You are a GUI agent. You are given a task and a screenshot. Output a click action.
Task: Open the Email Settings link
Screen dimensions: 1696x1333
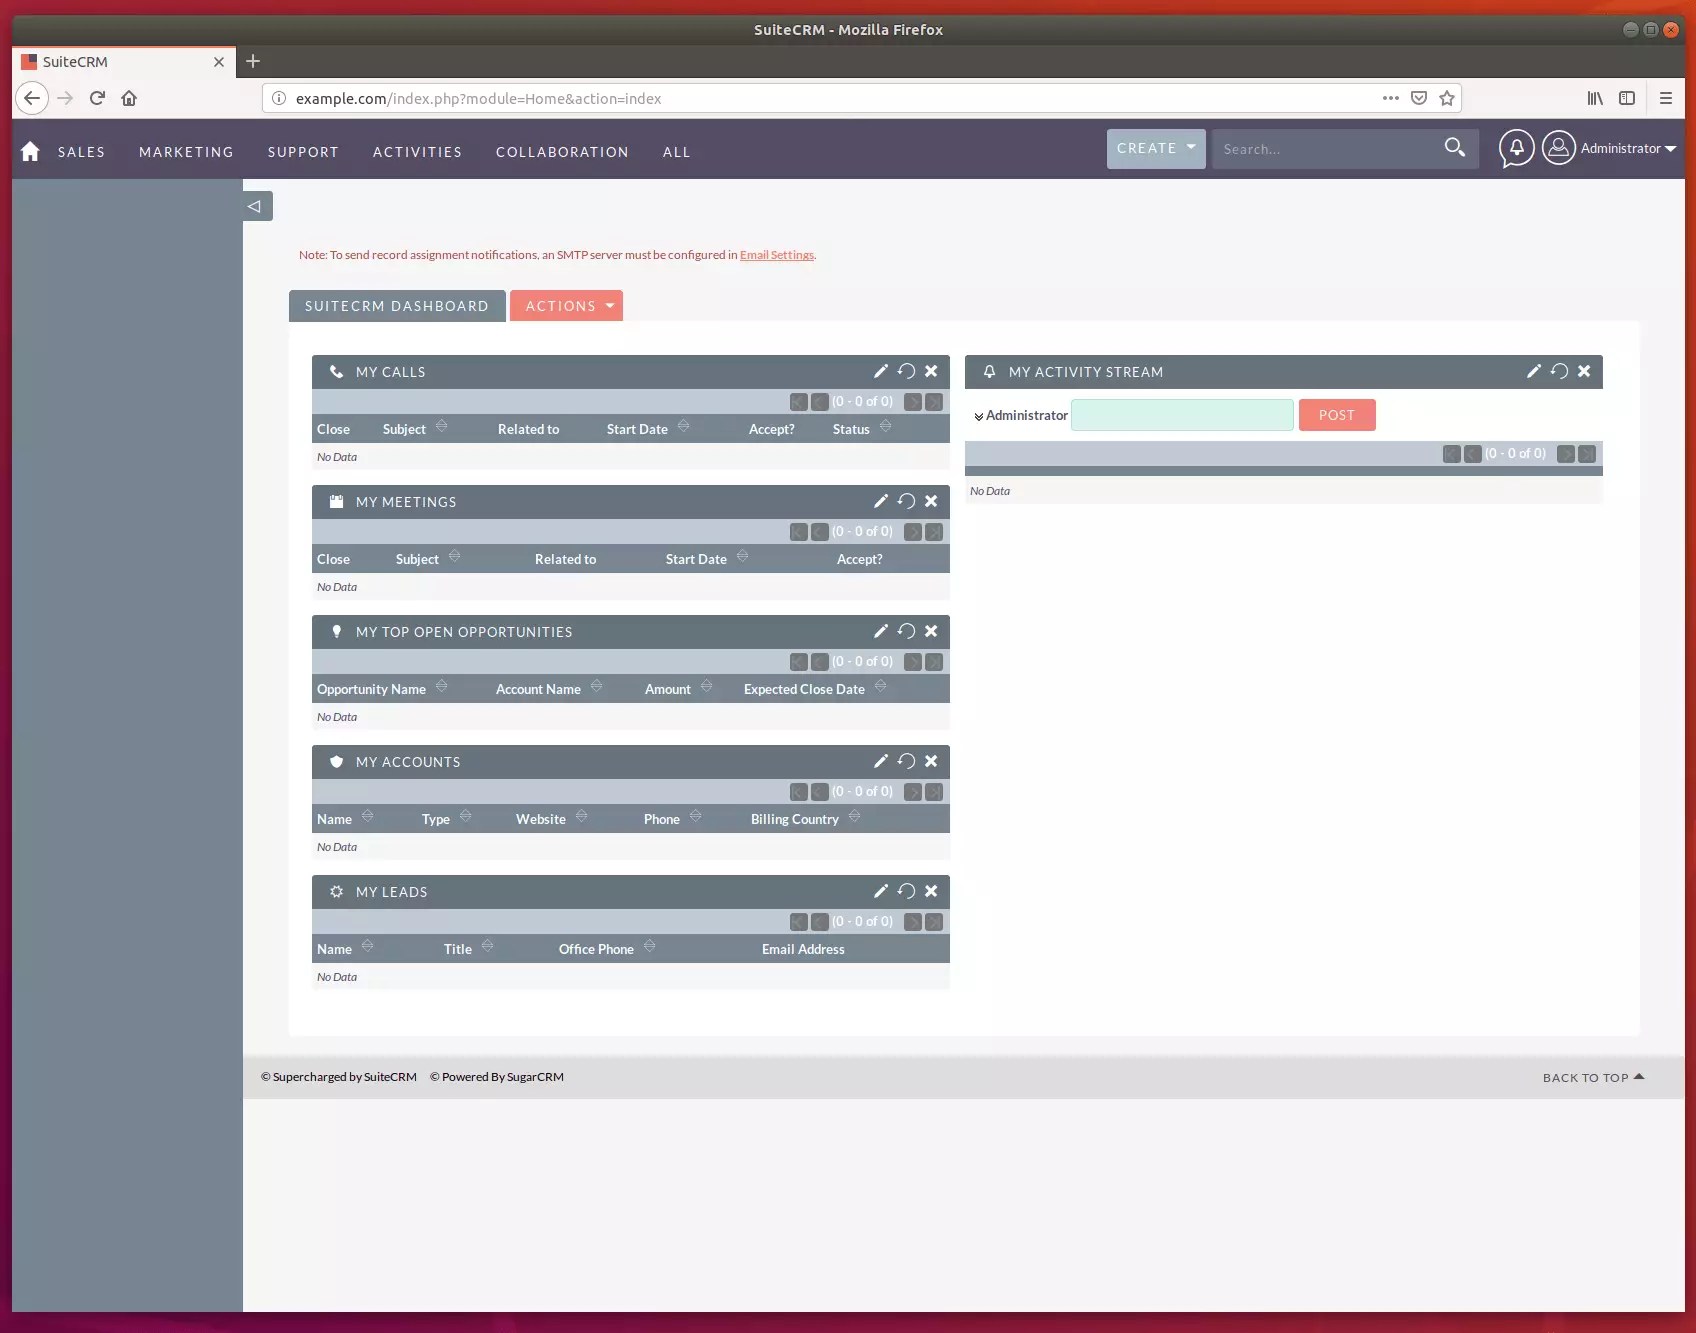coord(777,255)
